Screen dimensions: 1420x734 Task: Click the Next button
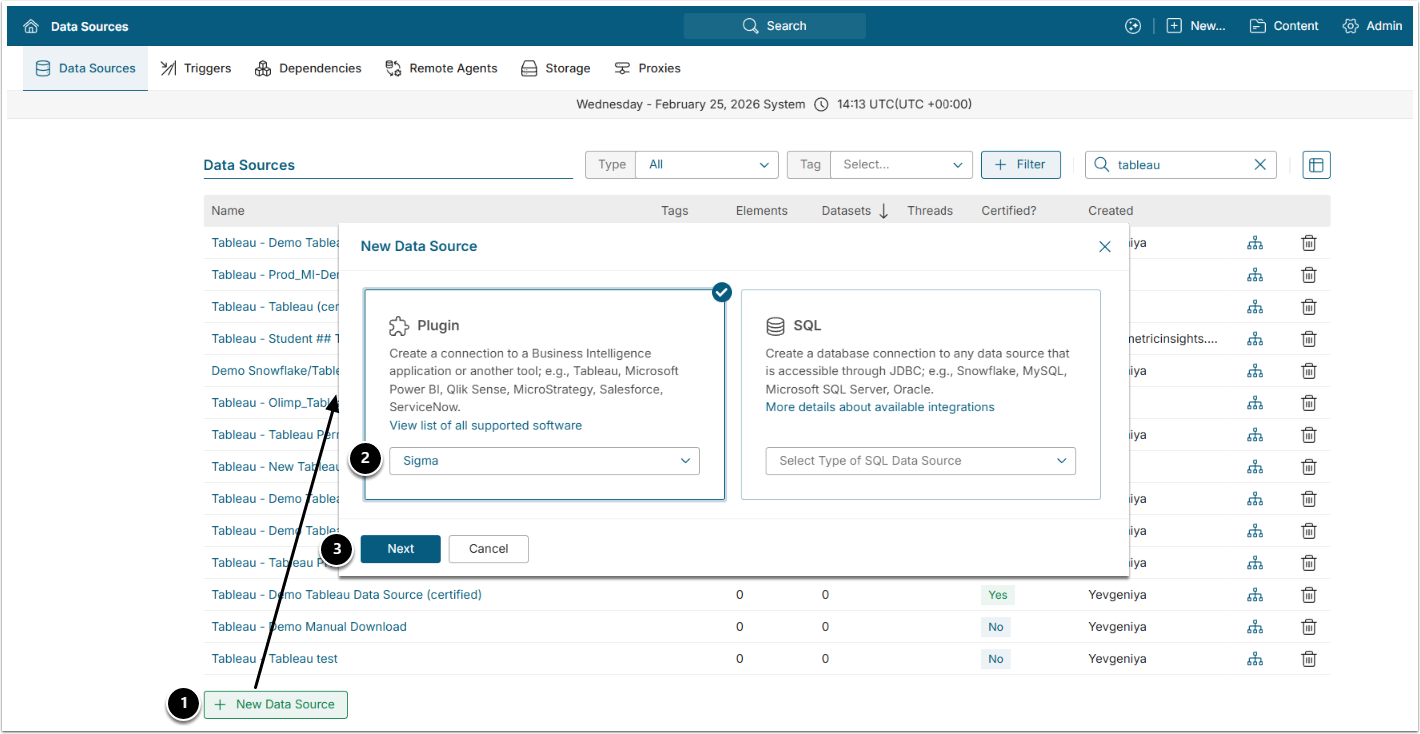(x=400, y=549)
